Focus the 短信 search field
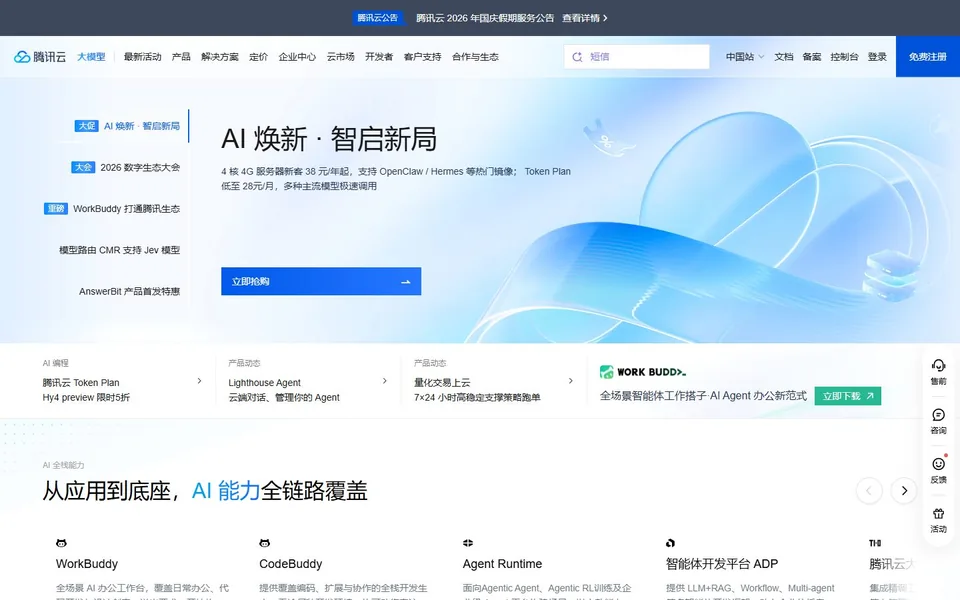Image resolution: width=960 pixels, height=600 pixels. pos(637,57)
